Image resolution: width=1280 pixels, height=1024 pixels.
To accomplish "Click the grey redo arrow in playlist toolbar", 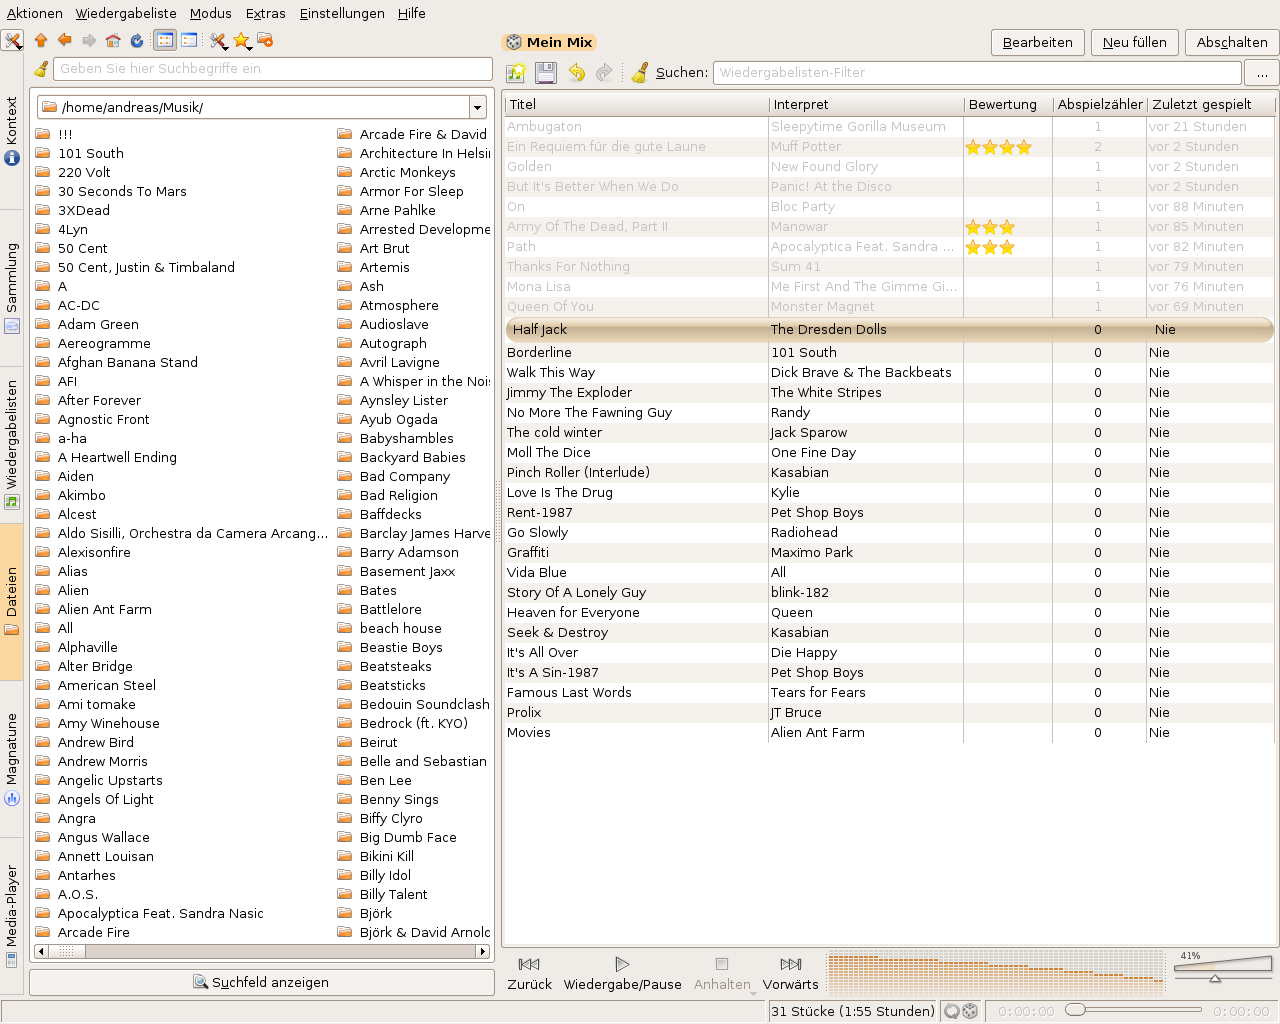I will [604, 72].
